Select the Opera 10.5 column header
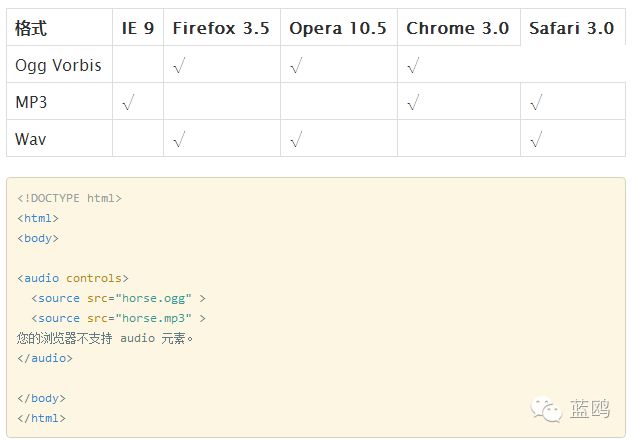Viewport: 632px width, 441px height. click(x=339, y=27)
